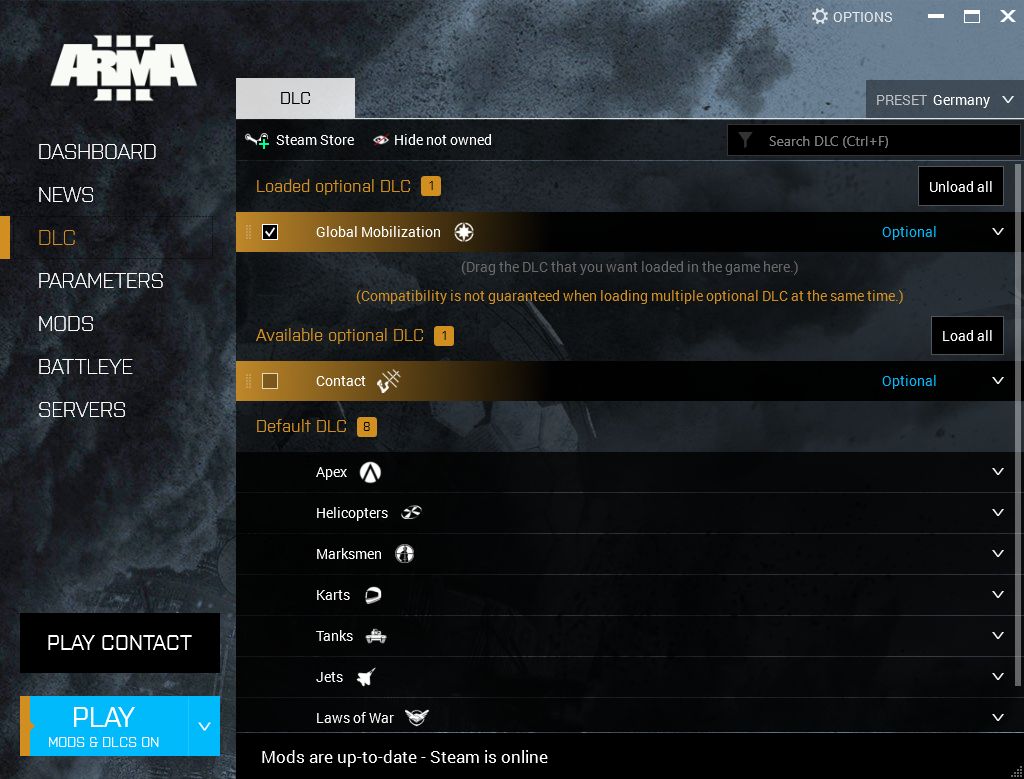Open the Steam Store link

tap(315, 140)
